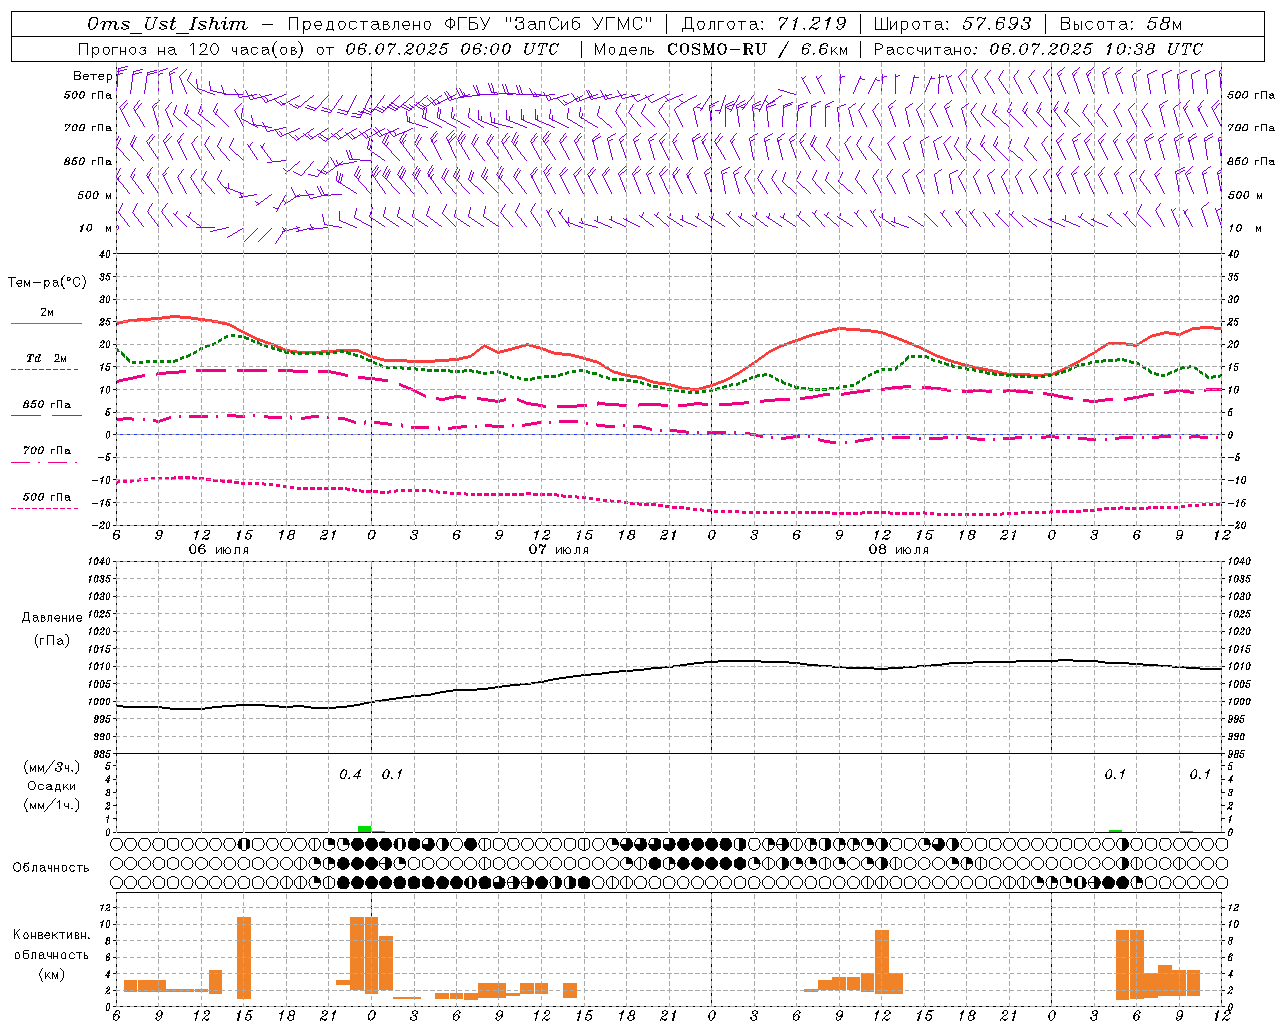Click the Долгота: 71.219 value
Viewport: 1280px width, 1024px height.
tap(764, 24)
